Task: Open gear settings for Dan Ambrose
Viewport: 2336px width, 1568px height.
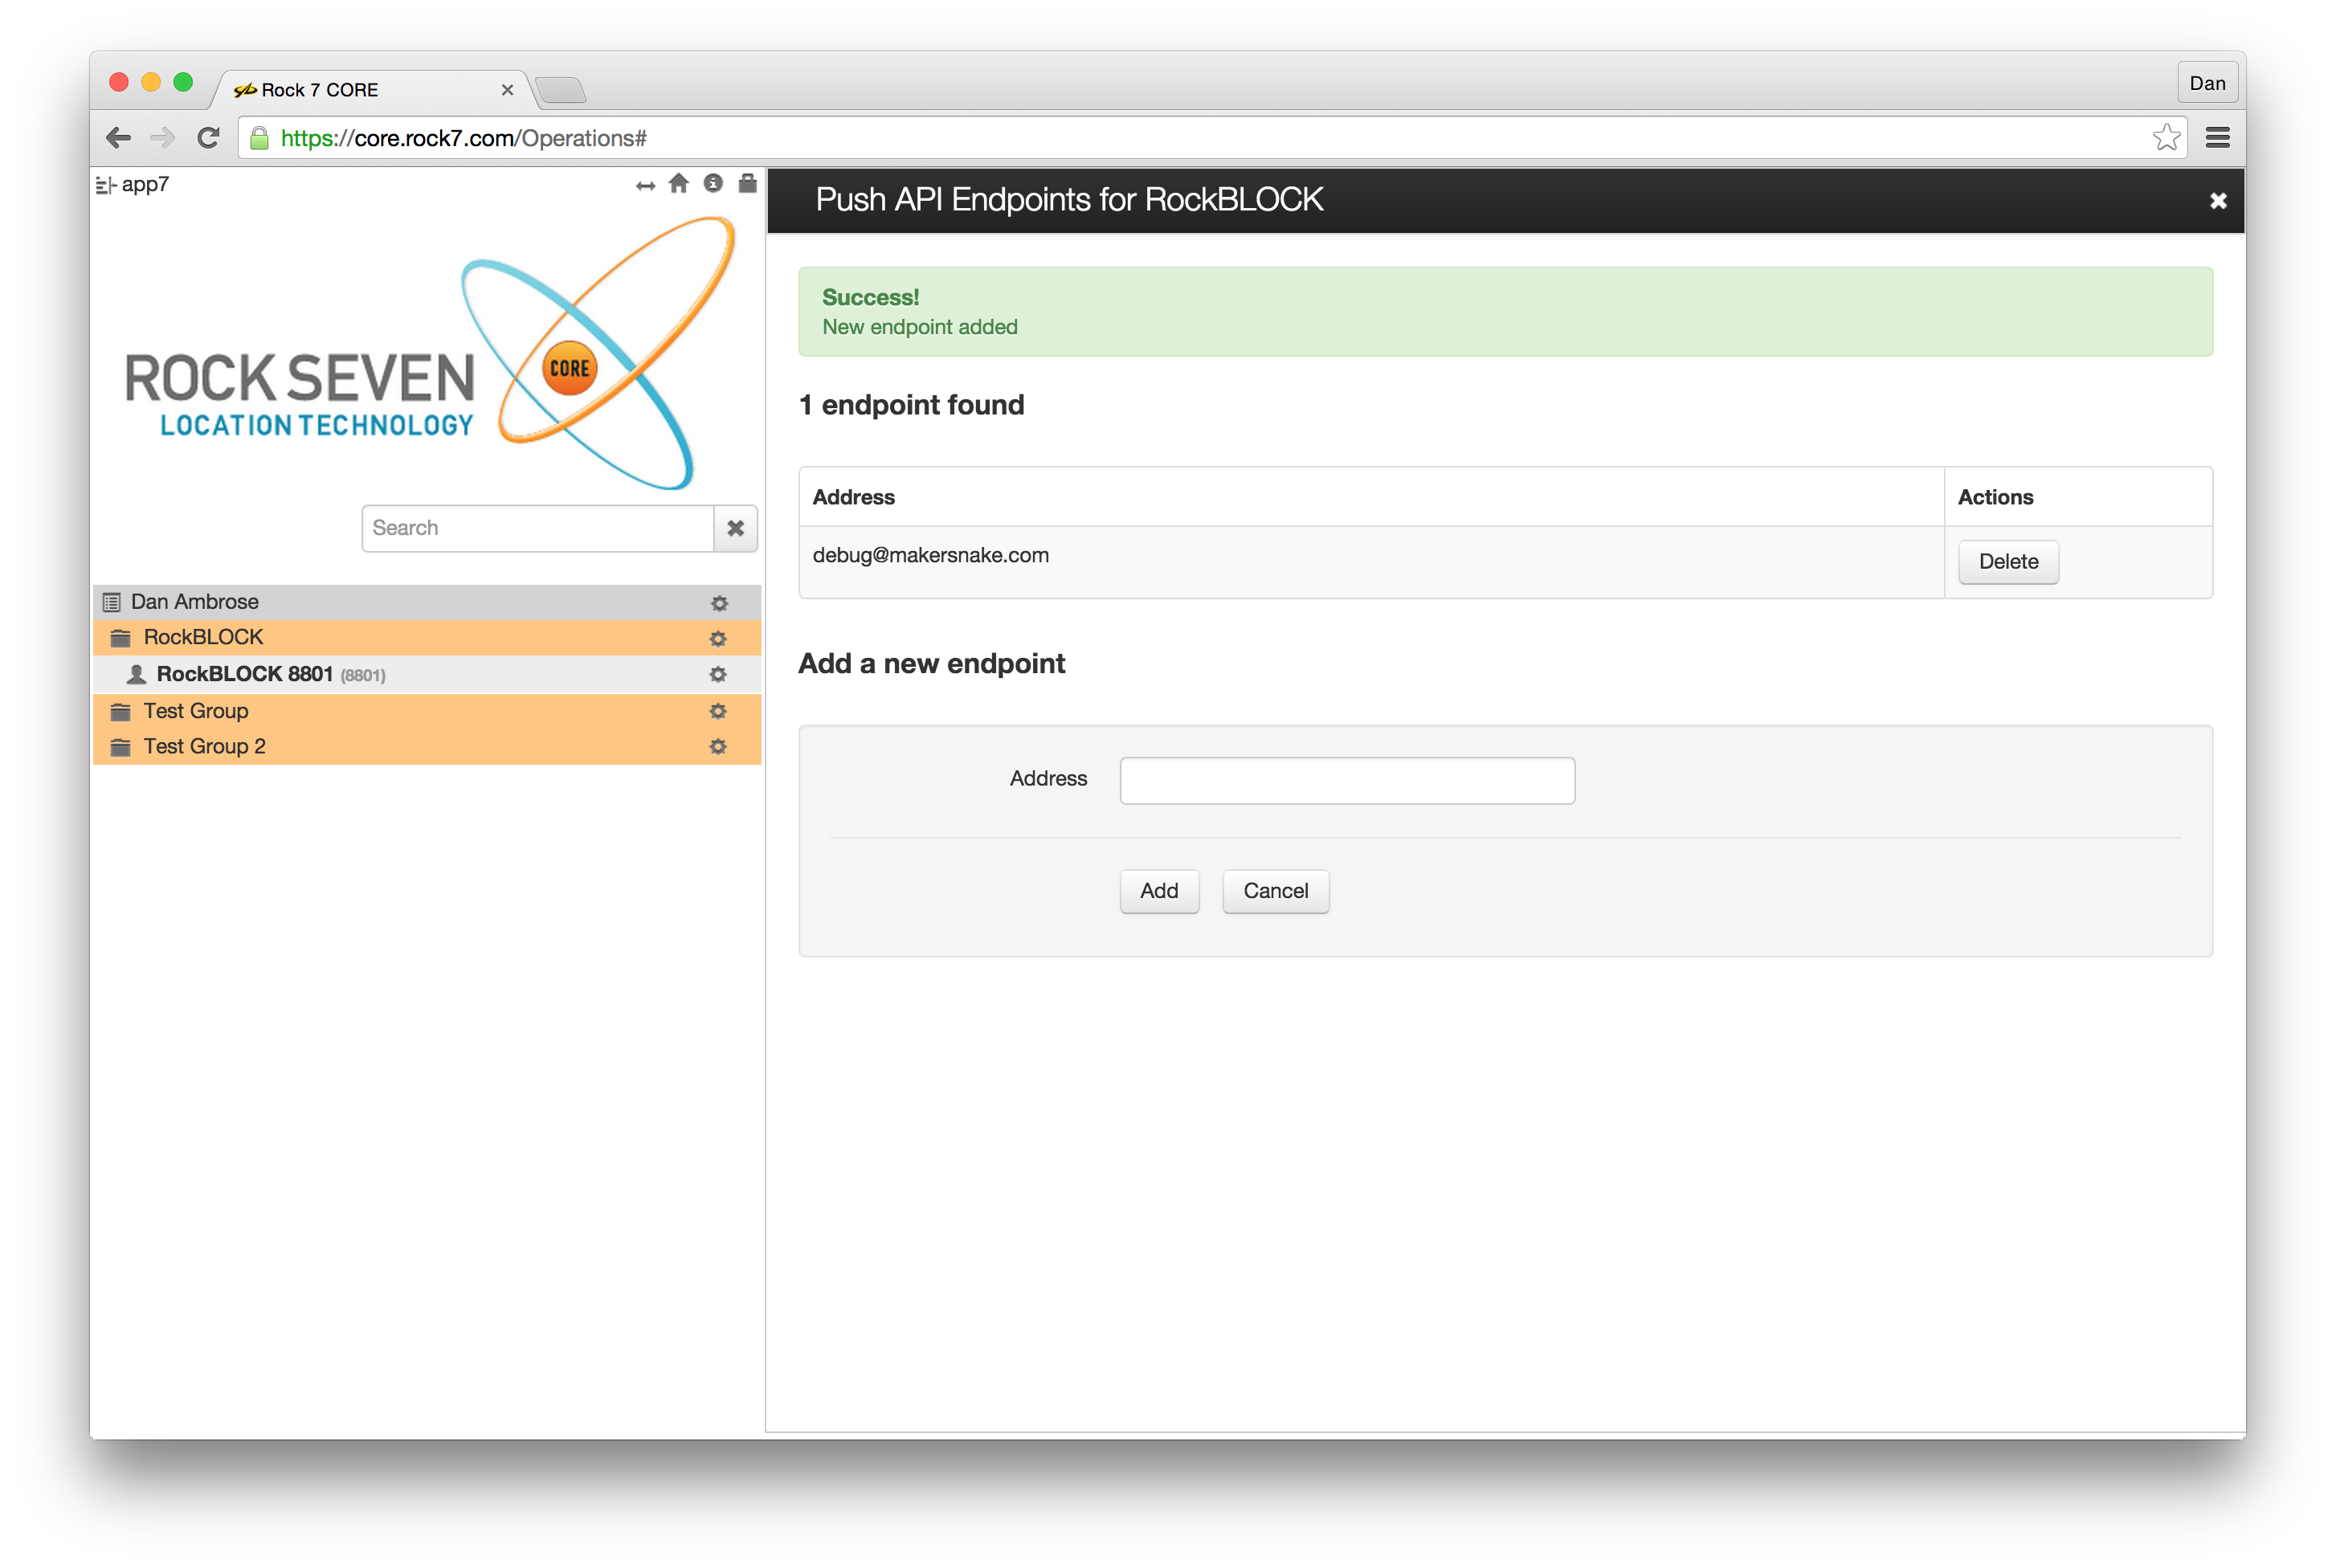Action: (x=719, y=603)
